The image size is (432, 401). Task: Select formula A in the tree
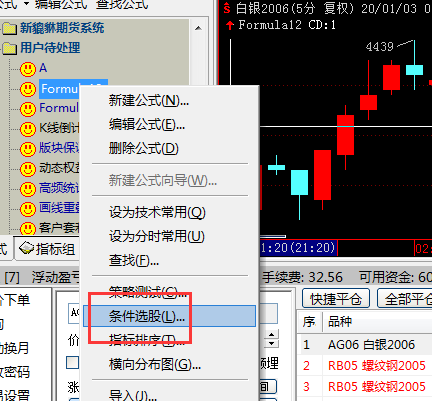click(43, 68)
